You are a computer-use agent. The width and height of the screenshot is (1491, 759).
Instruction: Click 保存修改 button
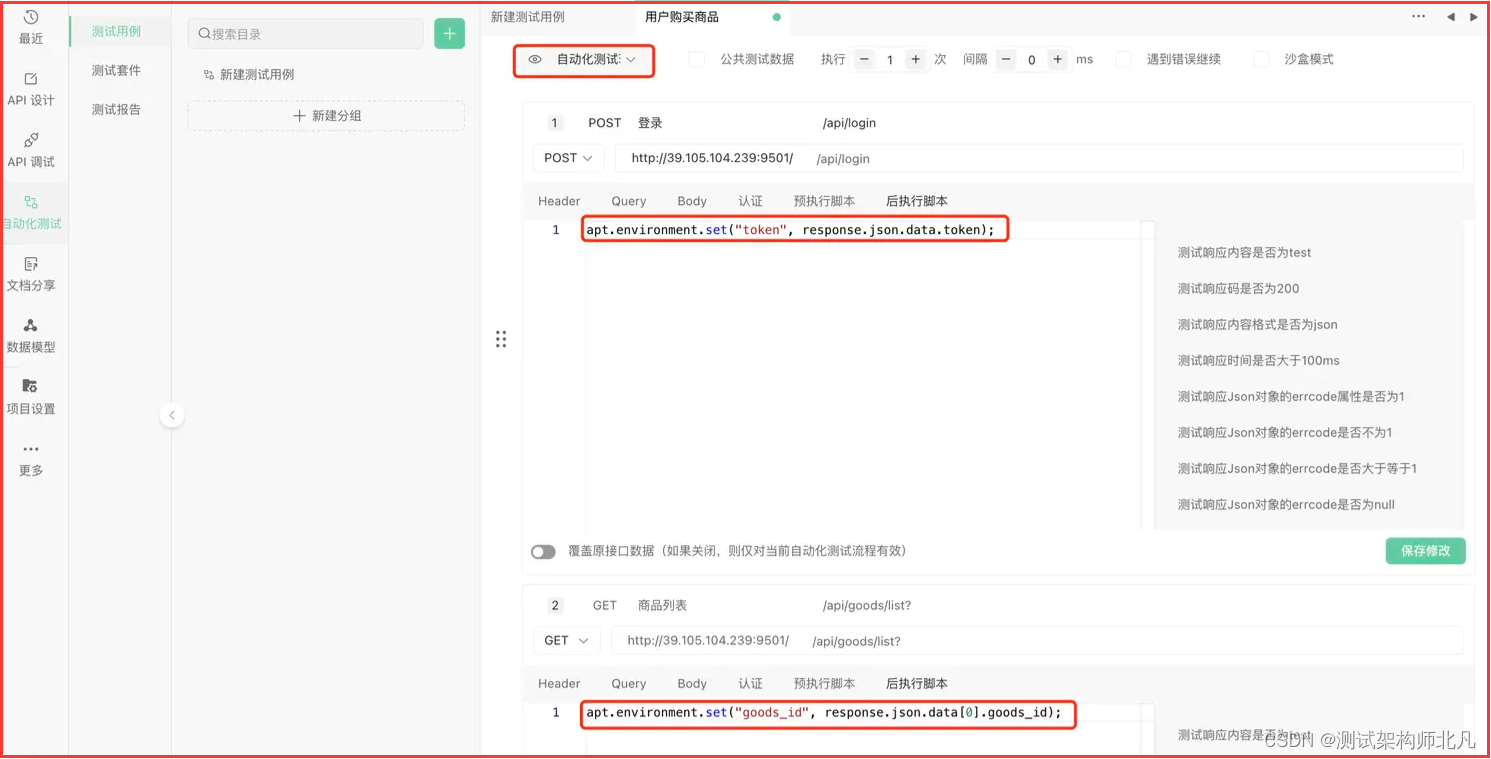[x=1425, y=551]
